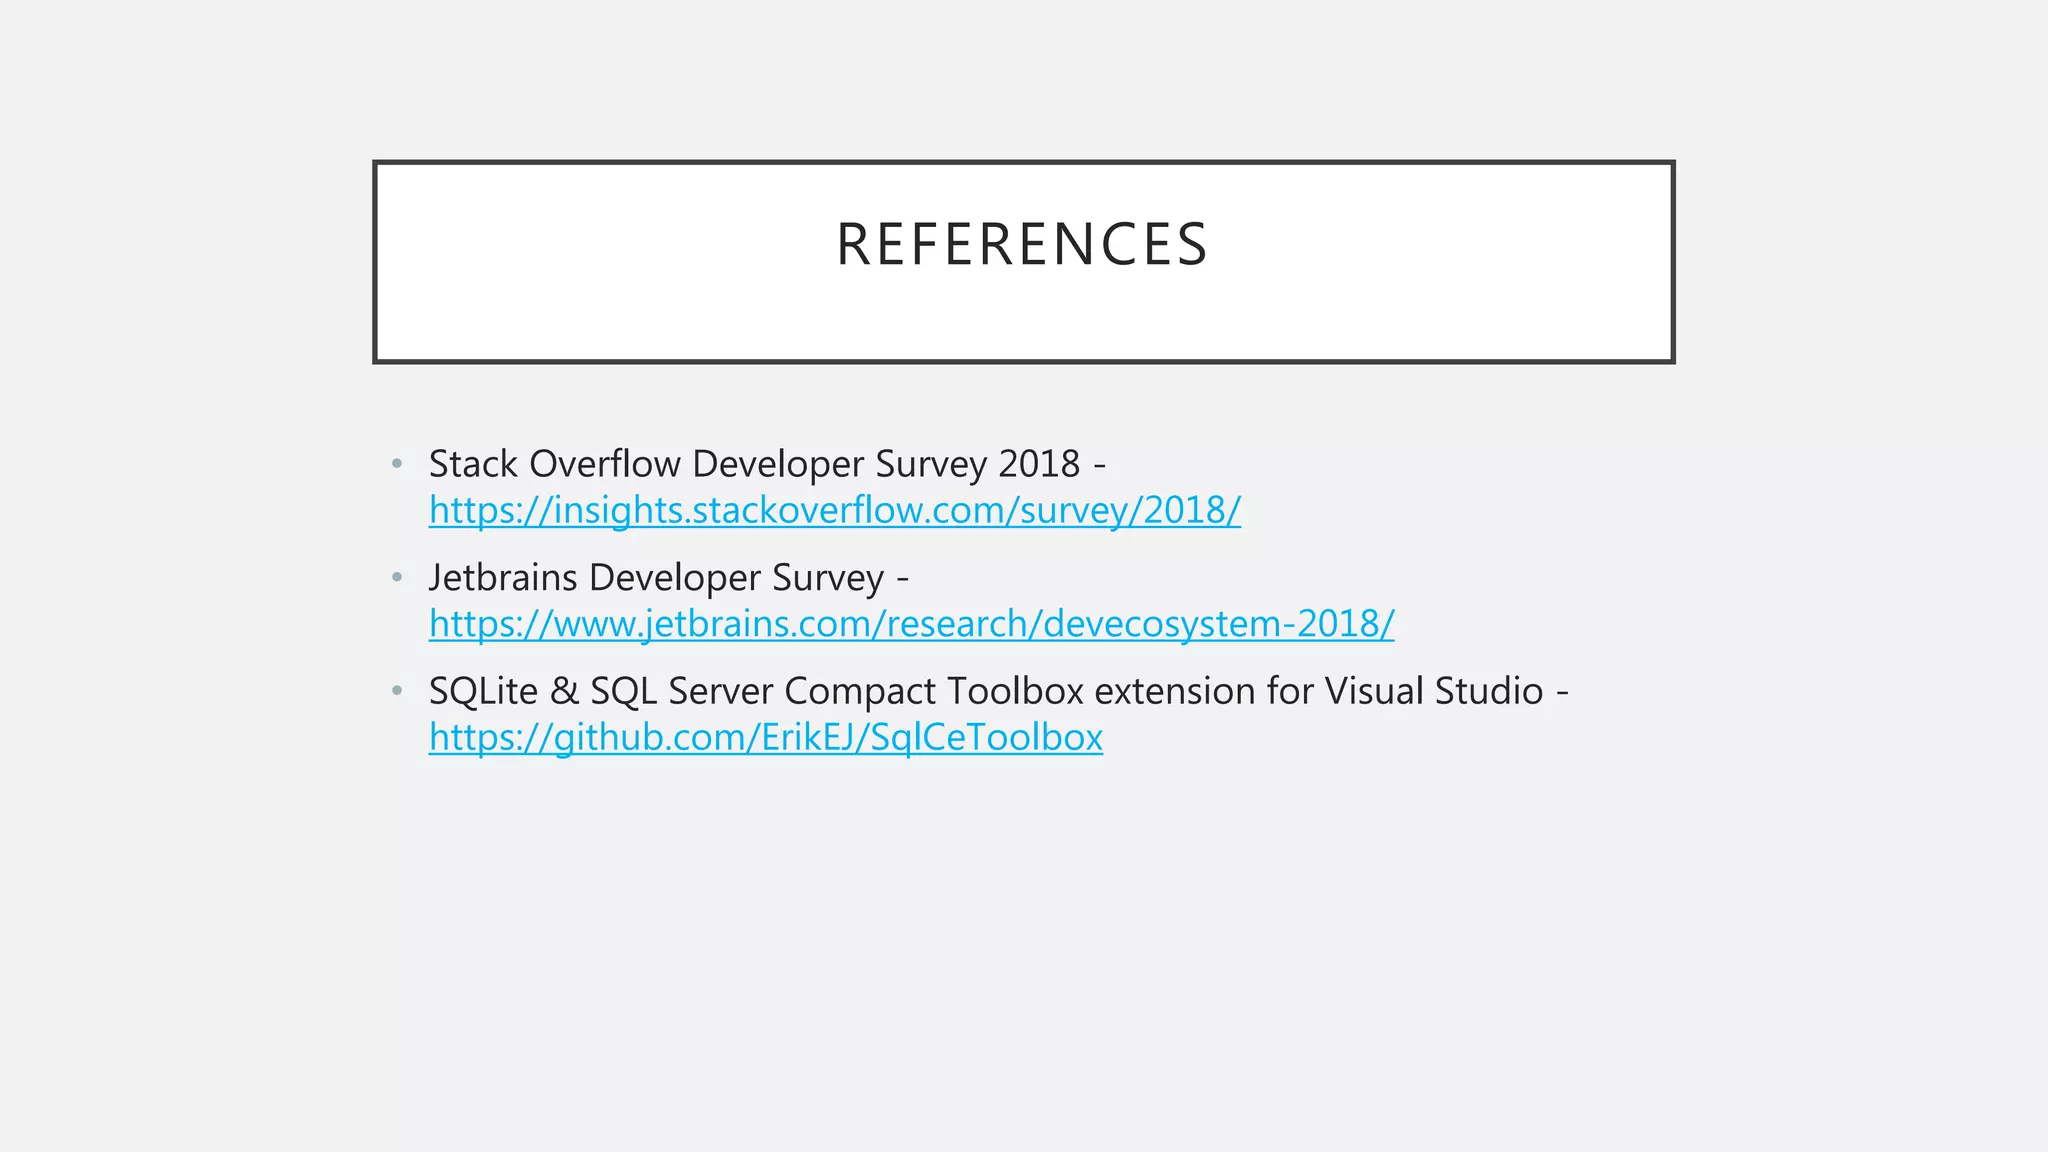Click the word 'extension' in third bullet
Image resolution: width=2048 pixels, height=1152 pixels.
(1175, 691)
